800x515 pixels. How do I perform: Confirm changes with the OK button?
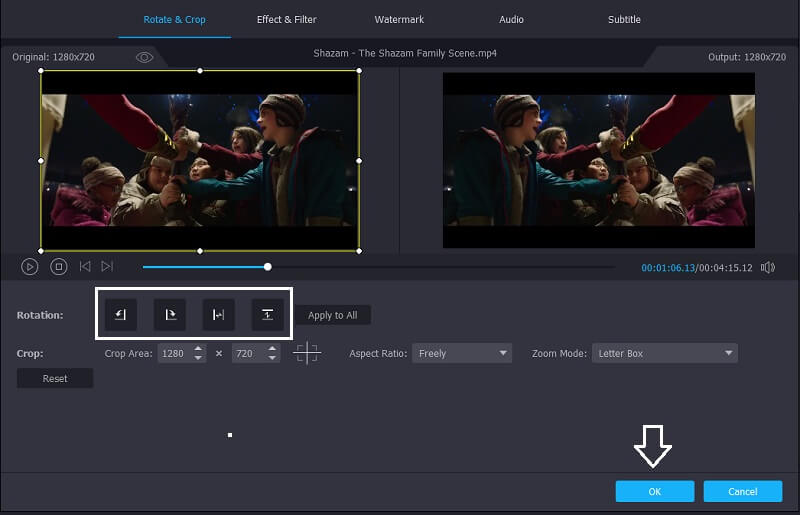654,491
